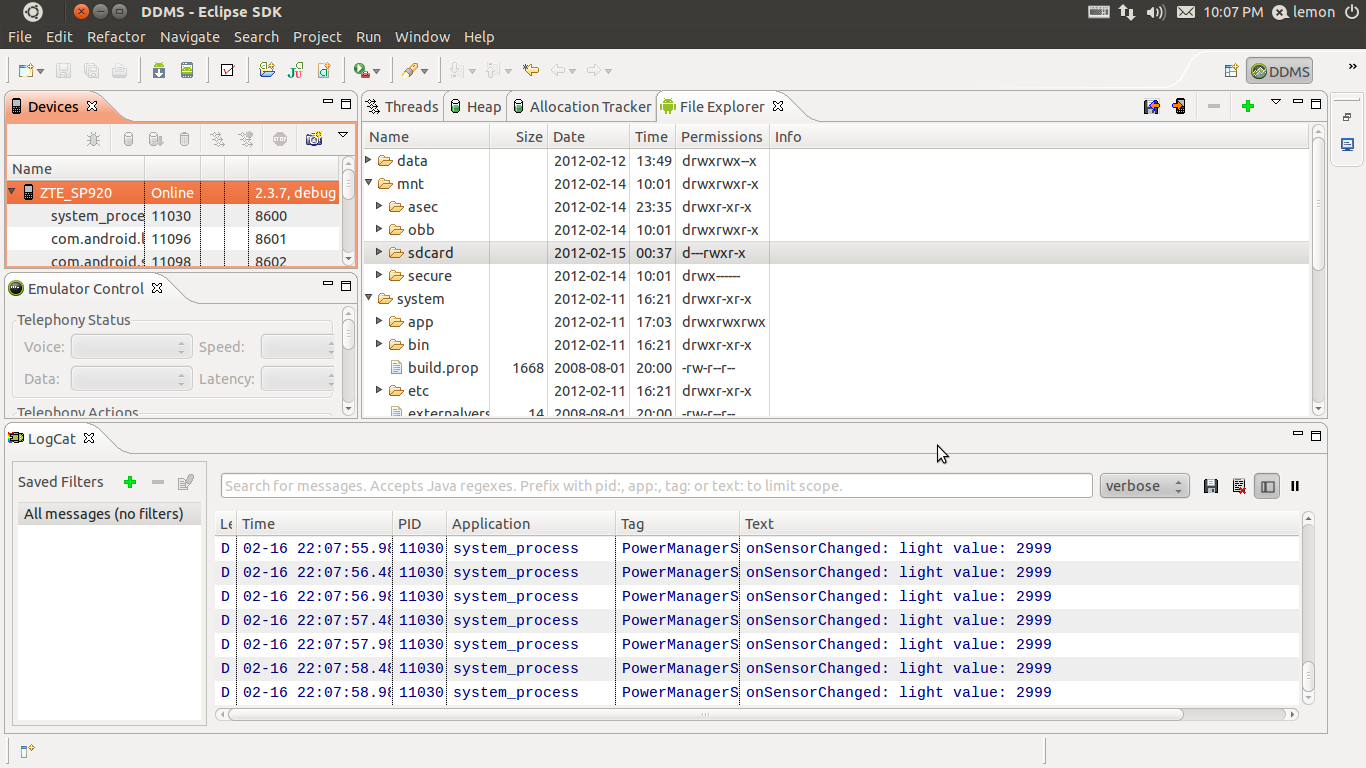Collapse the ZTE_SP920 device tree

click(13, 192)
